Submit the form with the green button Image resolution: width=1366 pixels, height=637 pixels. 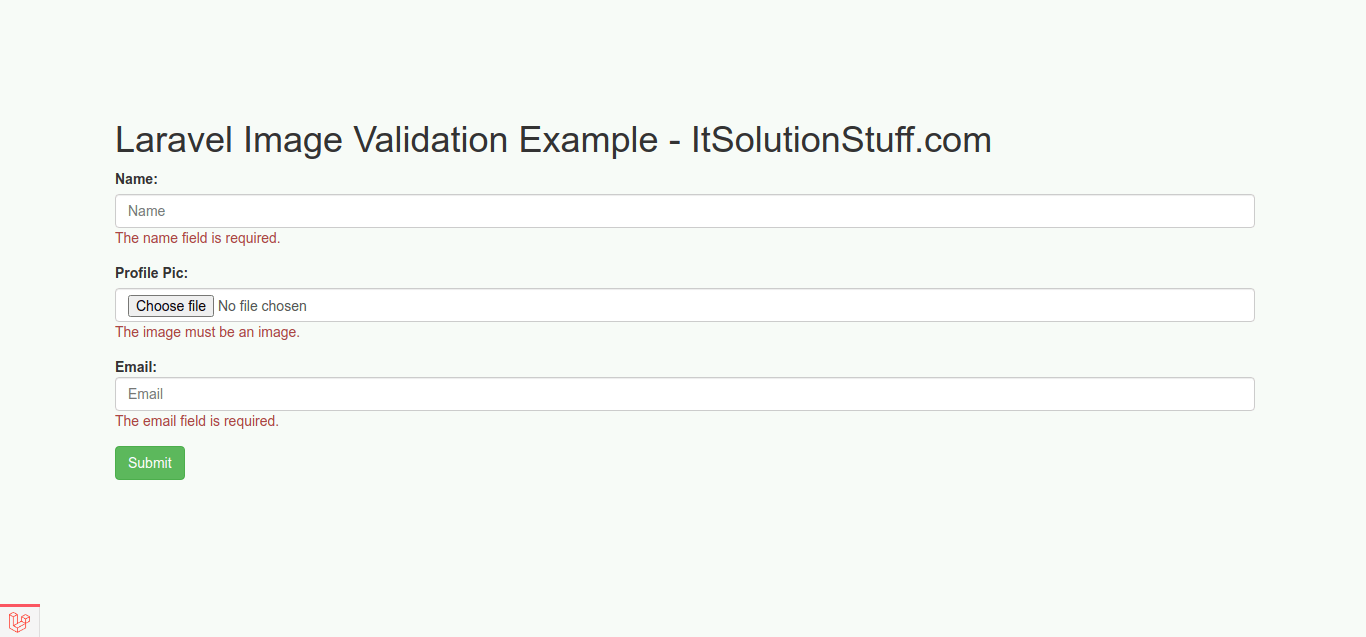coord(150,463)
